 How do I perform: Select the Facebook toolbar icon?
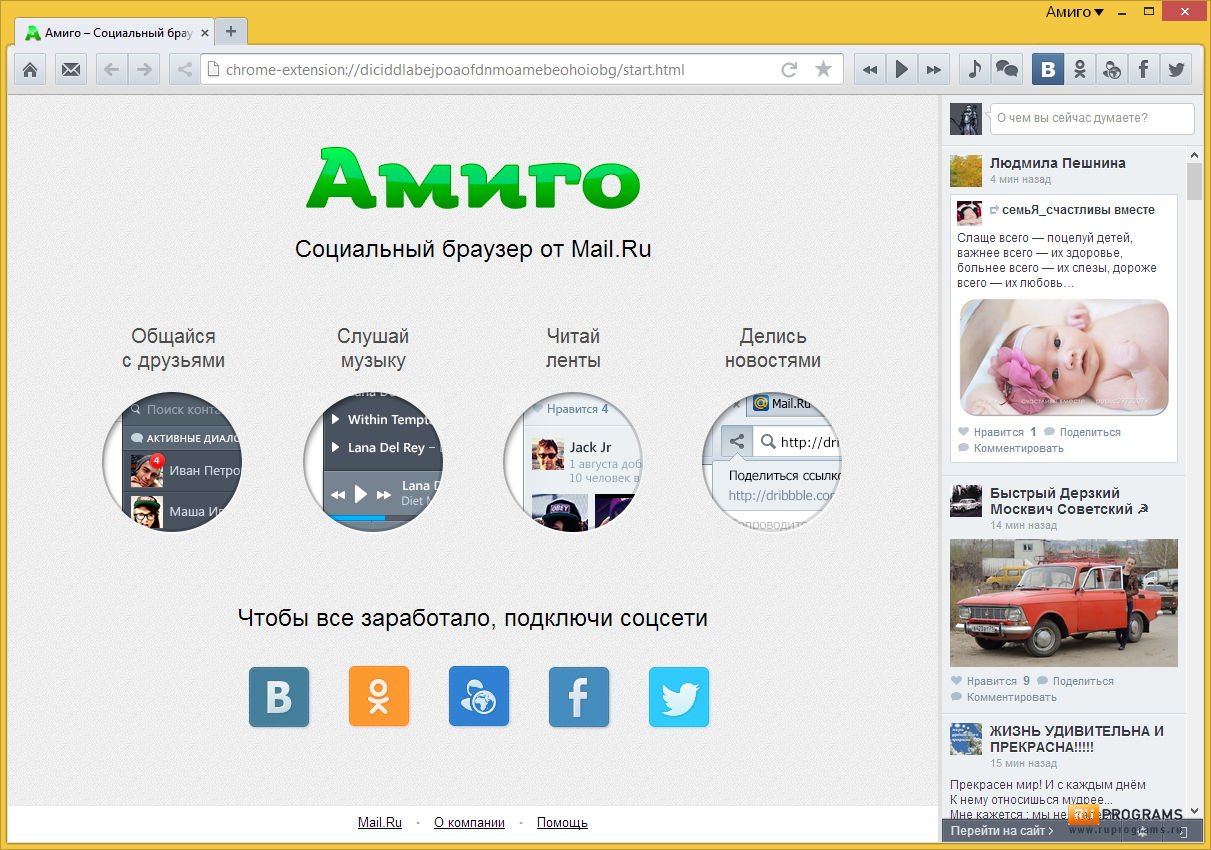1144,70
